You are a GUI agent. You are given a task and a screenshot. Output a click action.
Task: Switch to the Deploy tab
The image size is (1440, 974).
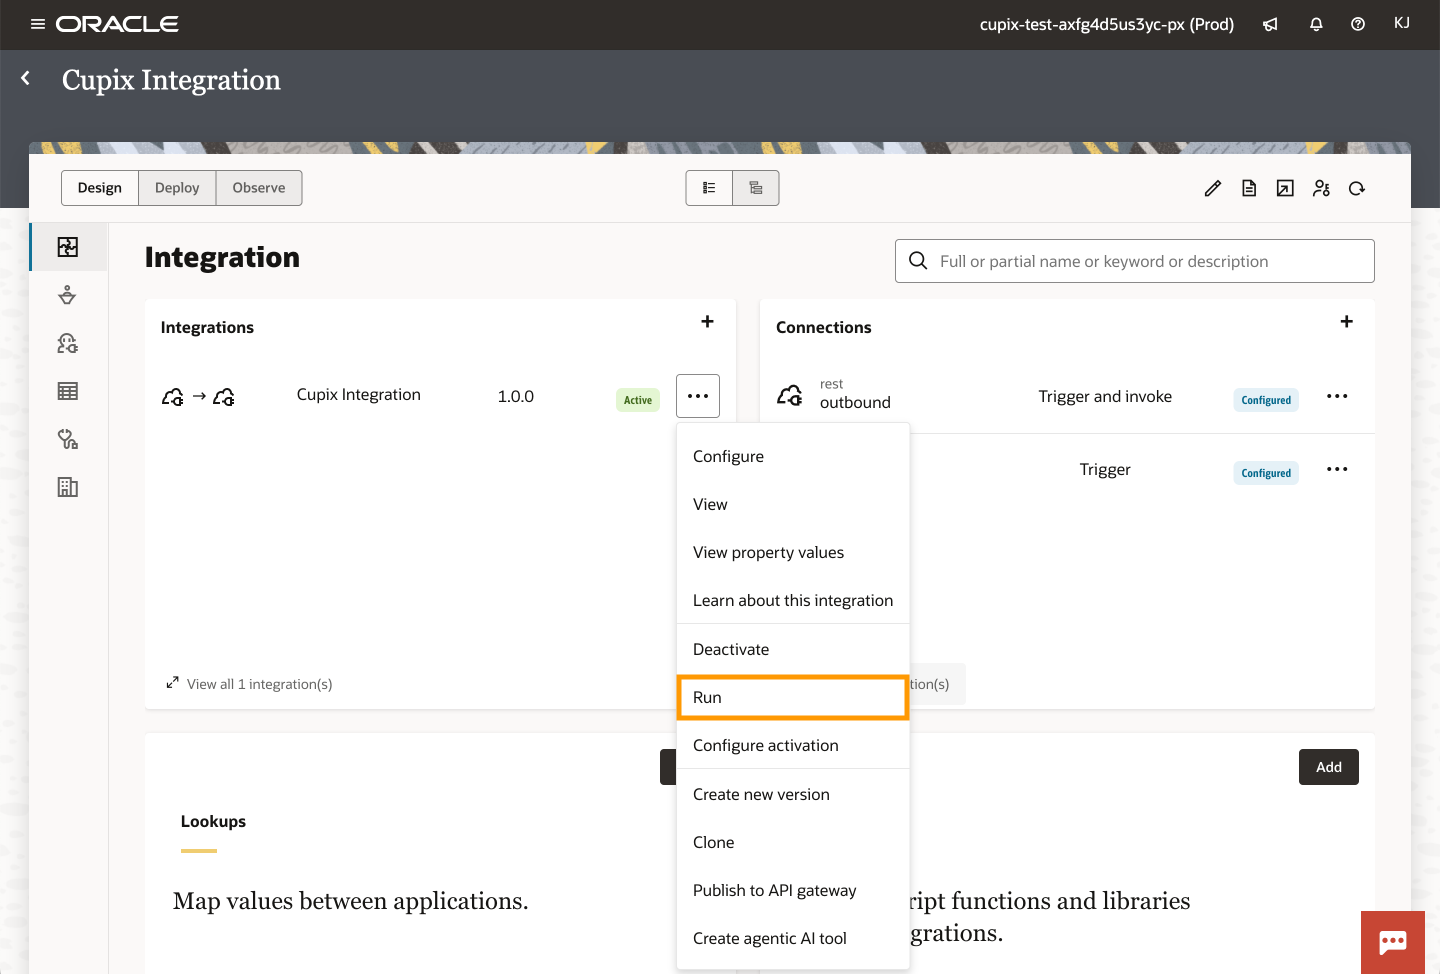177,188
